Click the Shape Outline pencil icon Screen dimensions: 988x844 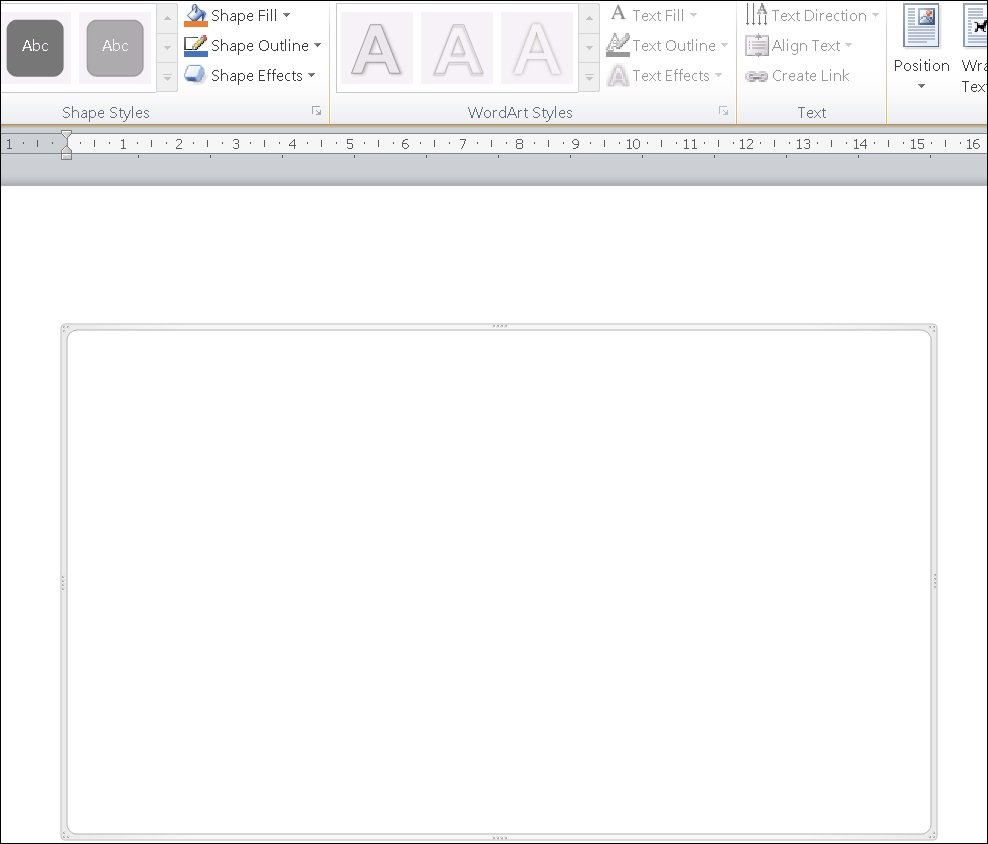[x=195, y=45]
